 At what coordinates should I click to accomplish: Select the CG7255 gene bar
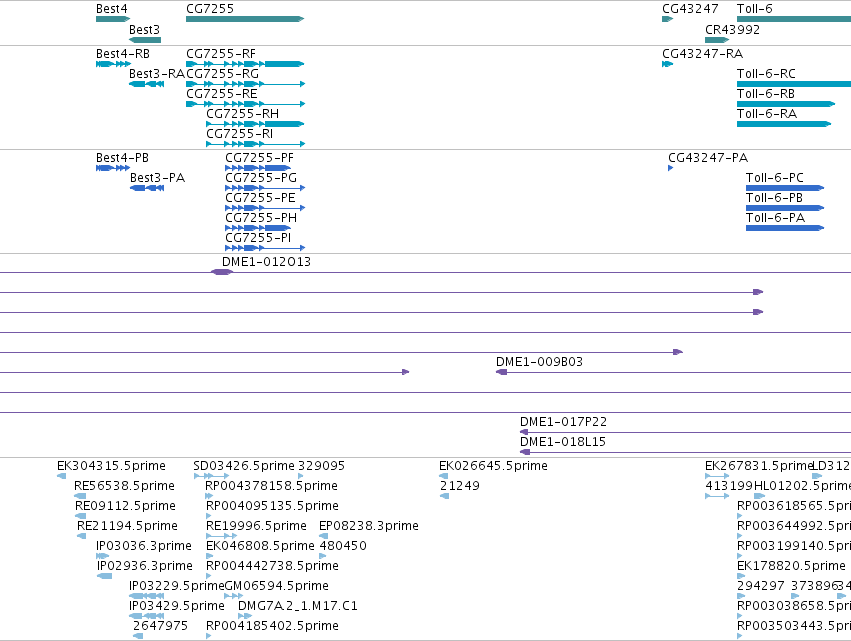(245, 19)
